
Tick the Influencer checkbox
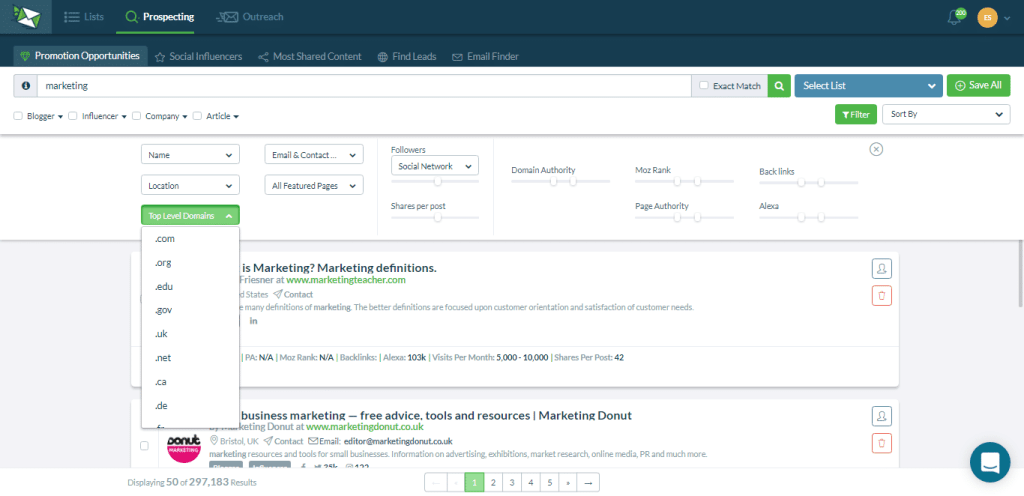pos(73,116)
